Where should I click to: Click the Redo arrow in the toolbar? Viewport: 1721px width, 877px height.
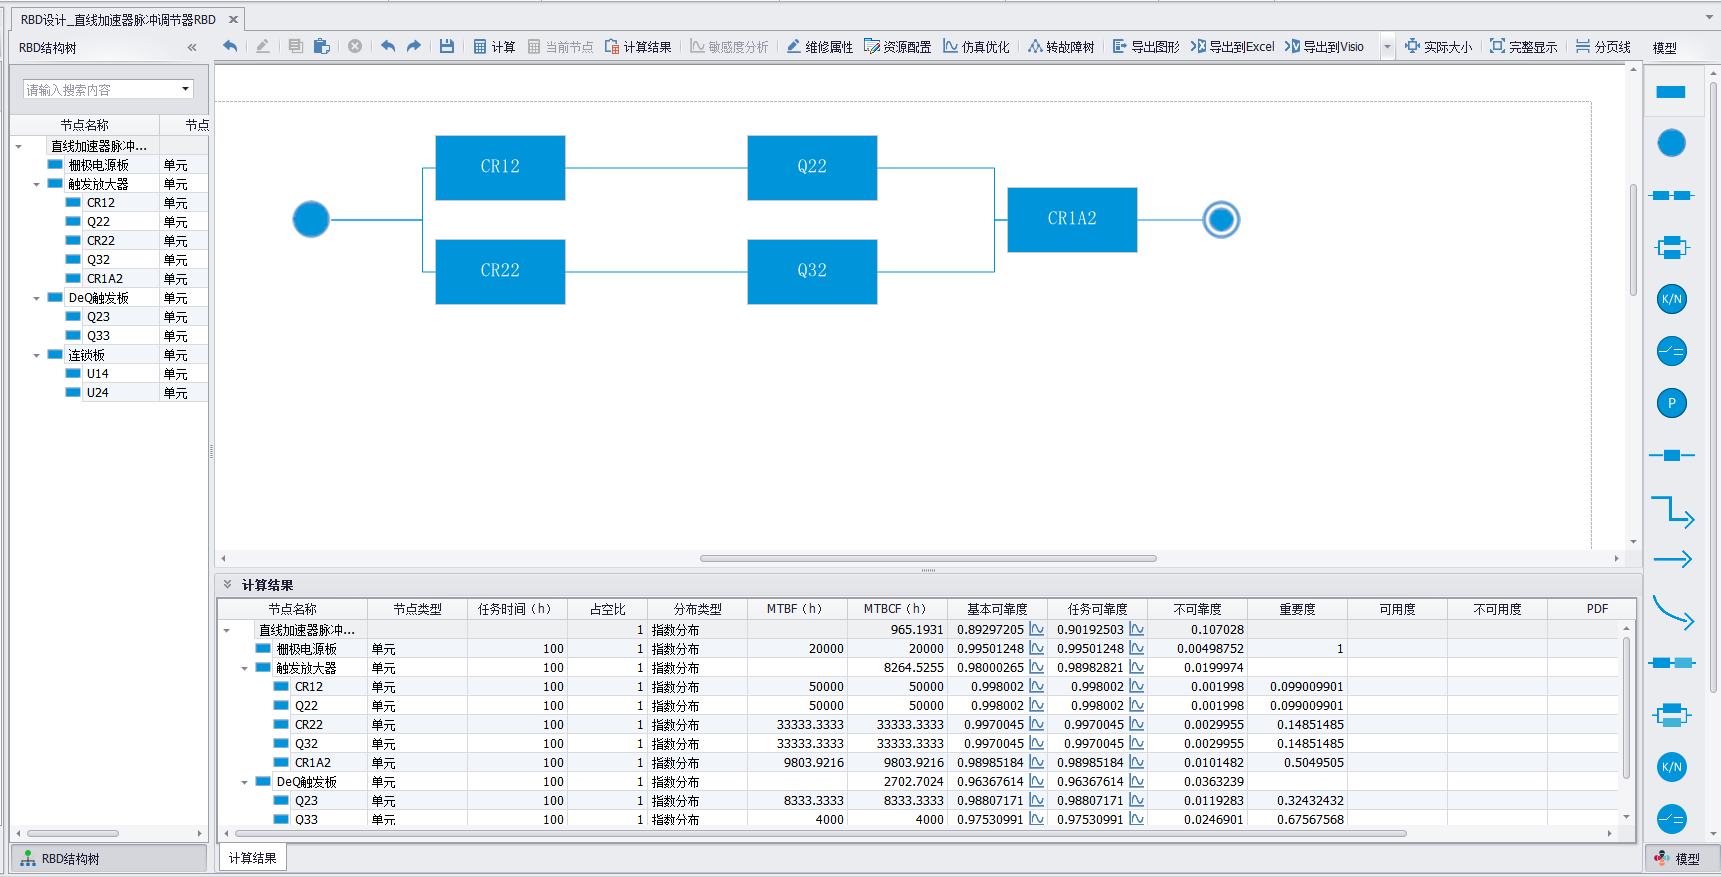click(x=414, y=46)
